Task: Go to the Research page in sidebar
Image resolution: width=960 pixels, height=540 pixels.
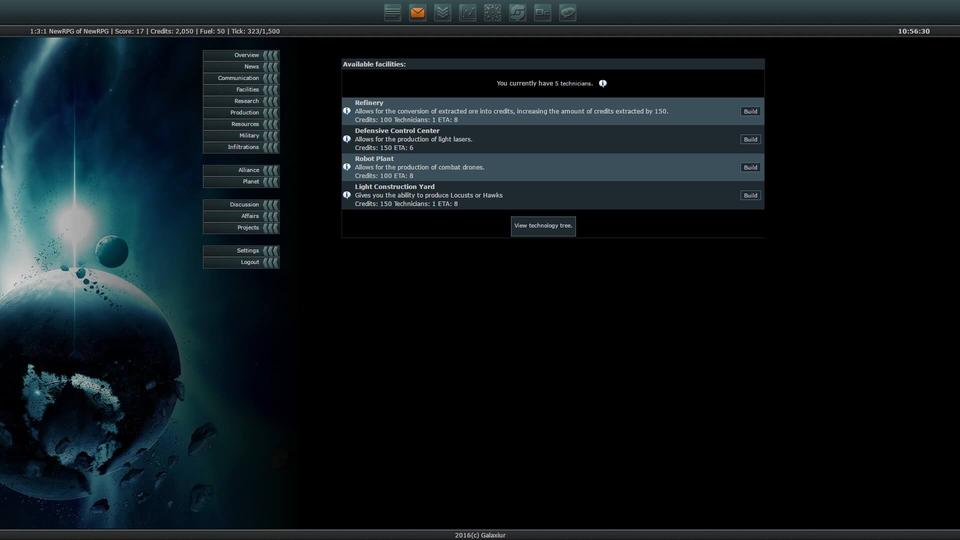Action: 241,101
